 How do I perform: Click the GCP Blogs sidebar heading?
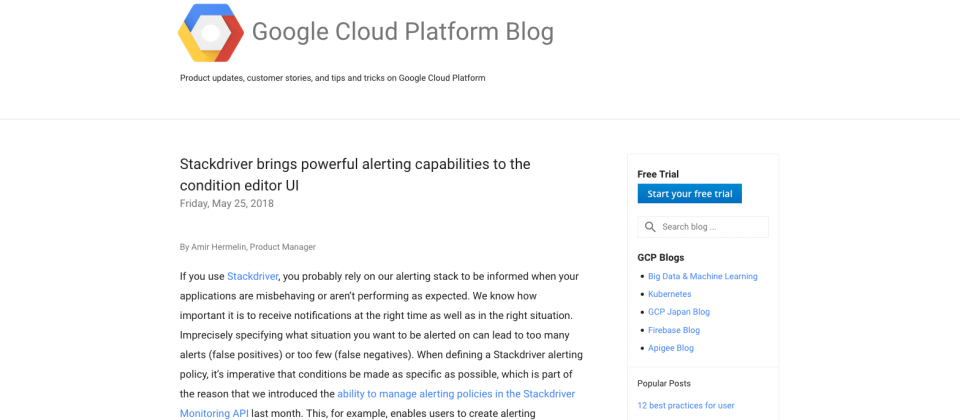660,258
